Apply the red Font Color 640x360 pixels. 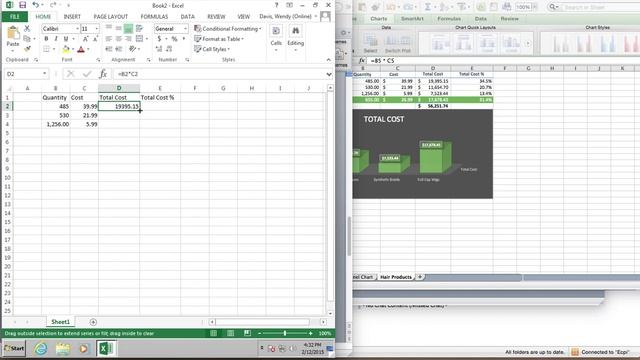[x=81, y=49]
